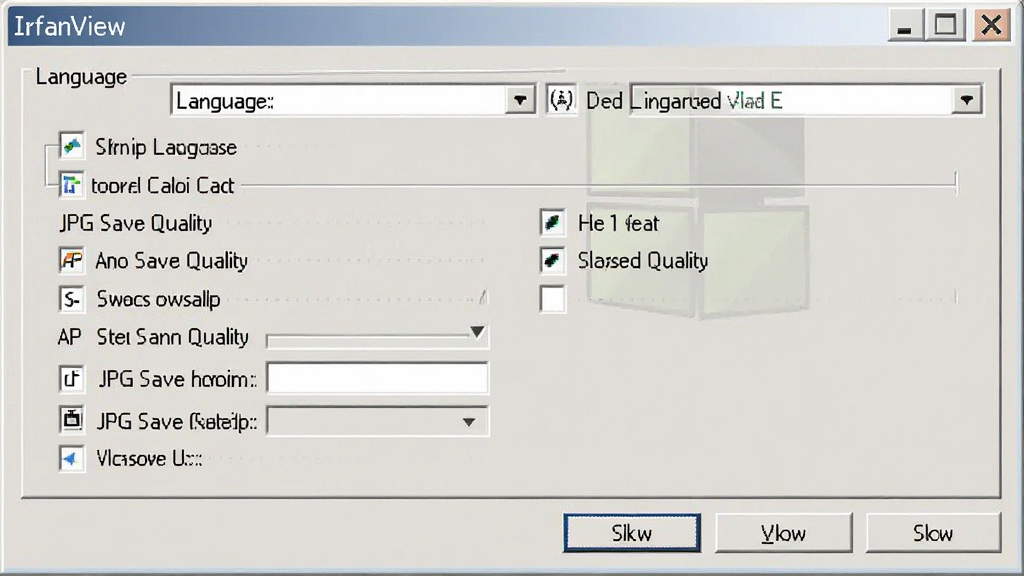Toggle the He 1 feat checkbox
The image size is (1024, 576).
(x=552, y=223)
